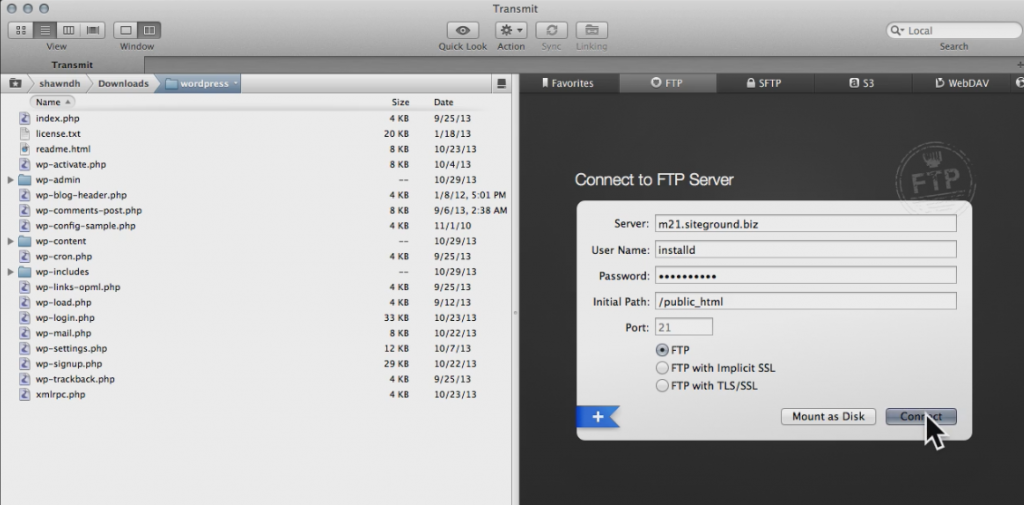Select license.txt file icon
The image size is (1024, 505).
click(x=25, y=133)
